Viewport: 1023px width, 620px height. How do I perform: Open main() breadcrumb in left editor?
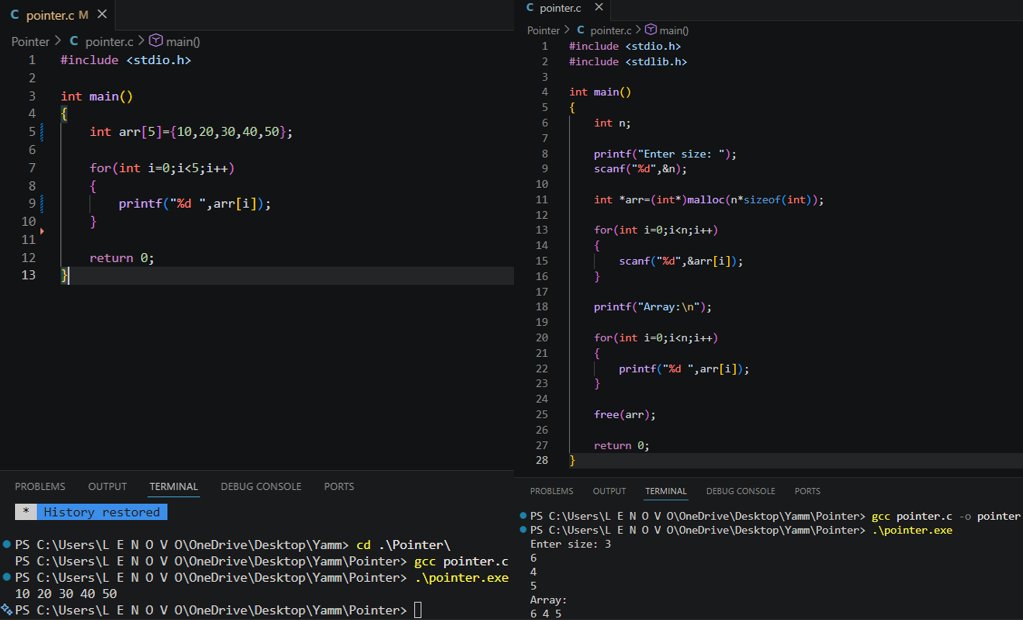tap(183, 41)
